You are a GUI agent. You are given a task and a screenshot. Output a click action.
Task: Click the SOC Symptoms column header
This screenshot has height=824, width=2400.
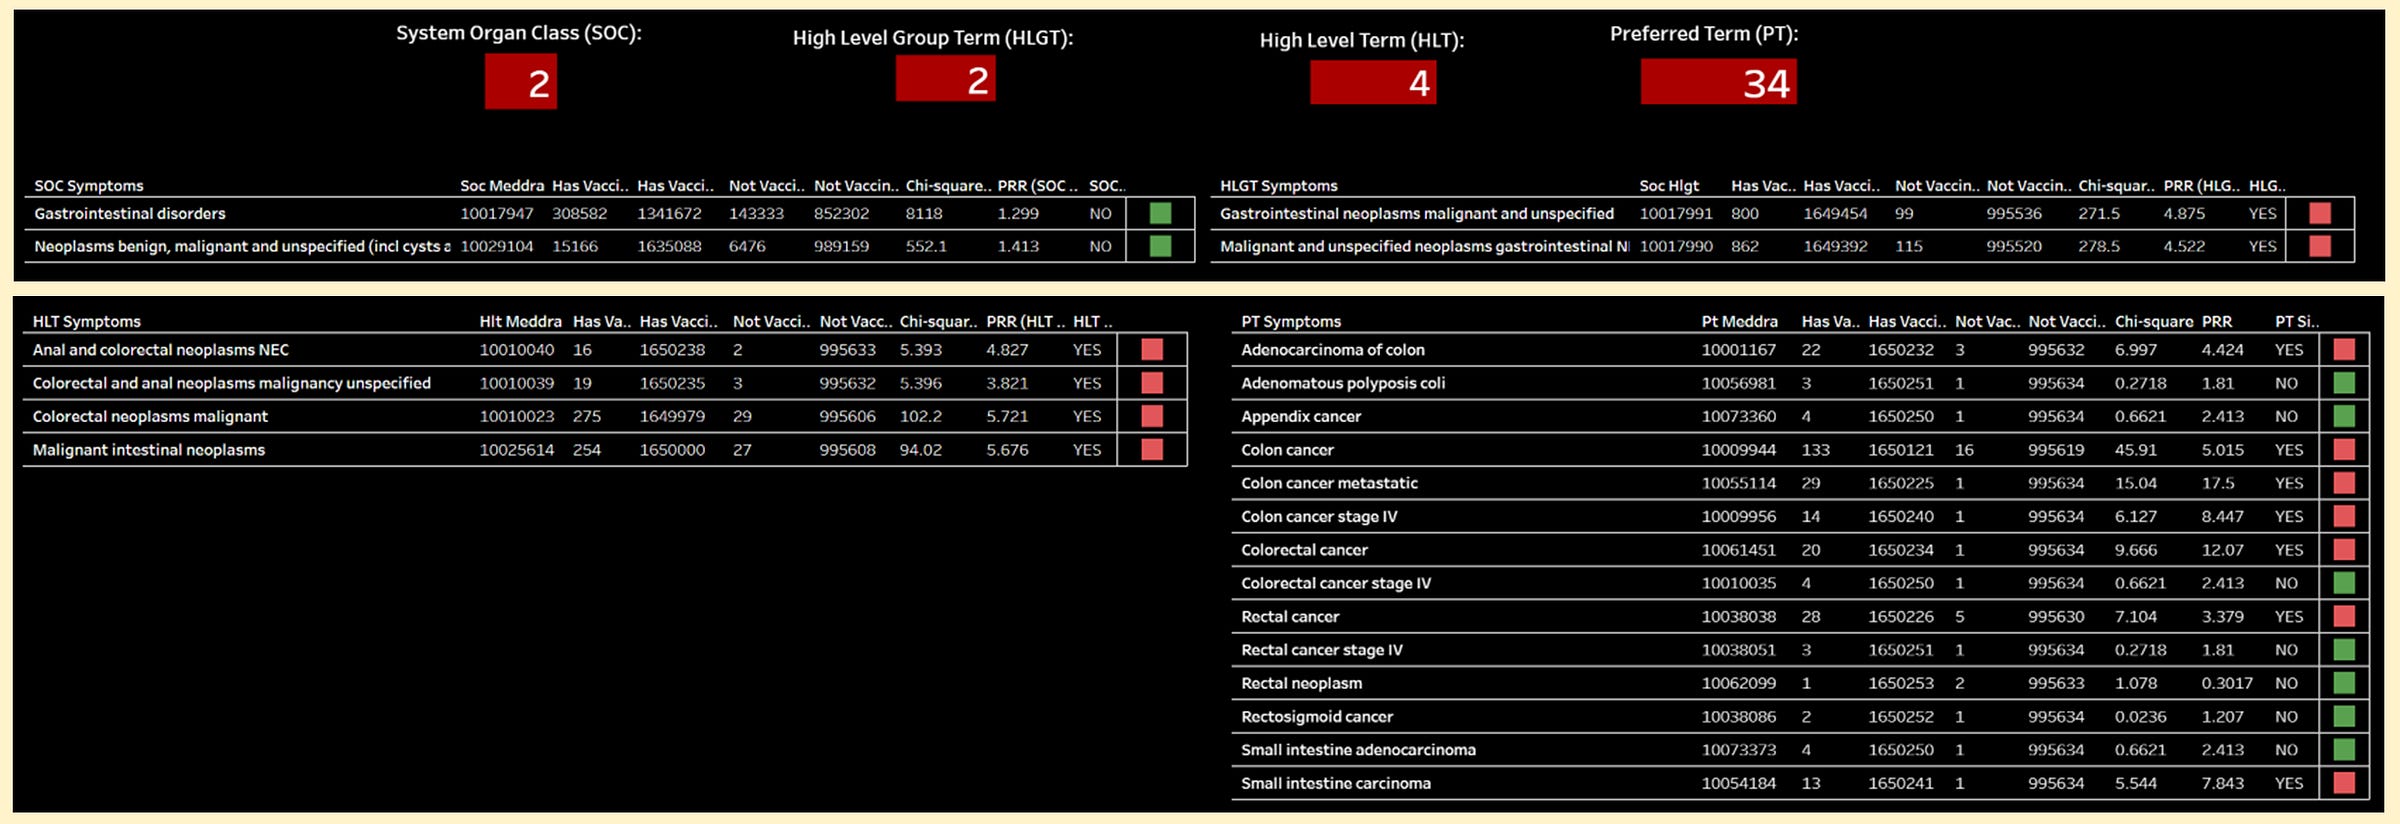point(89,186)
